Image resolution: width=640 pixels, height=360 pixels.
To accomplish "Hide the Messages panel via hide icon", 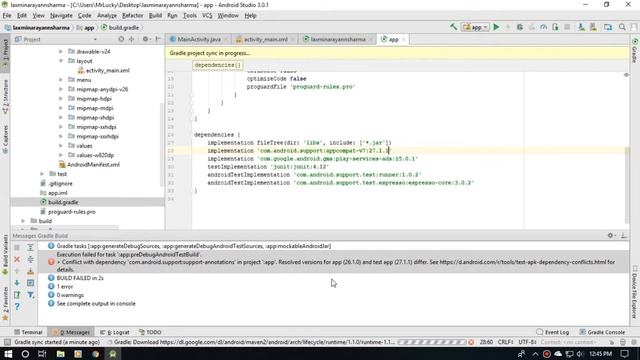I will pos(623,236).
